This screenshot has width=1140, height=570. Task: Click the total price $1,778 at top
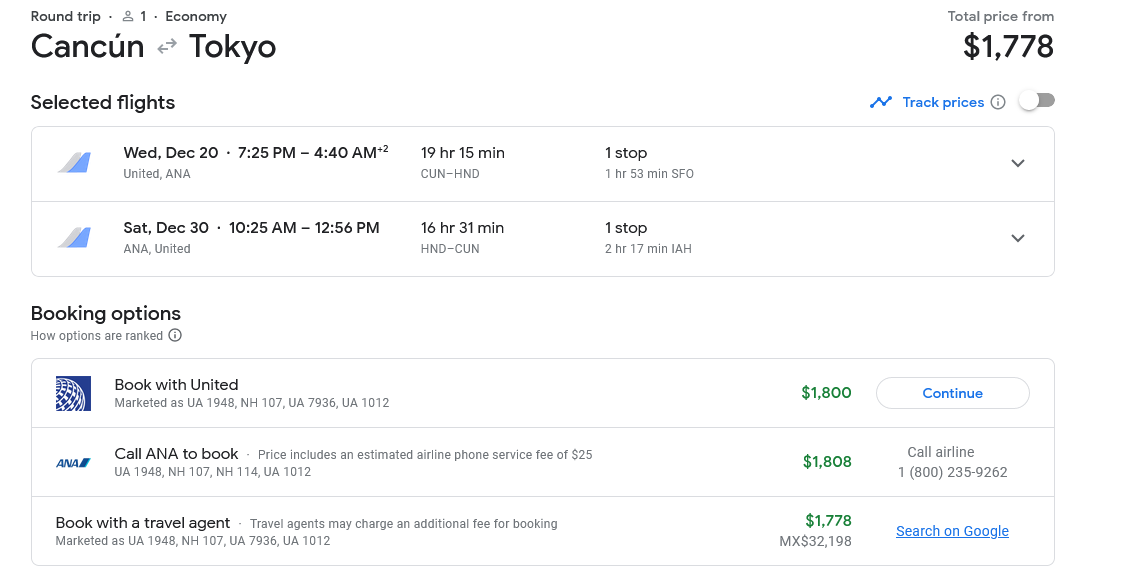(x=1008, y=47)
